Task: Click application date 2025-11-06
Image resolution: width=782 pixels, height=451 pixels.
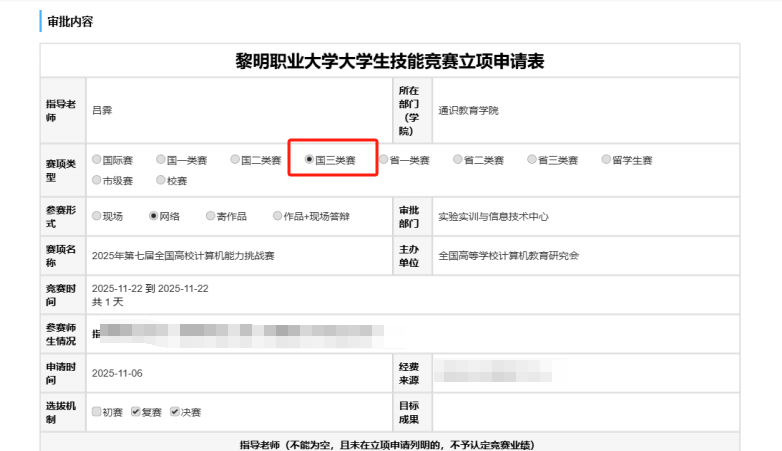Action: tap(117, 373)
